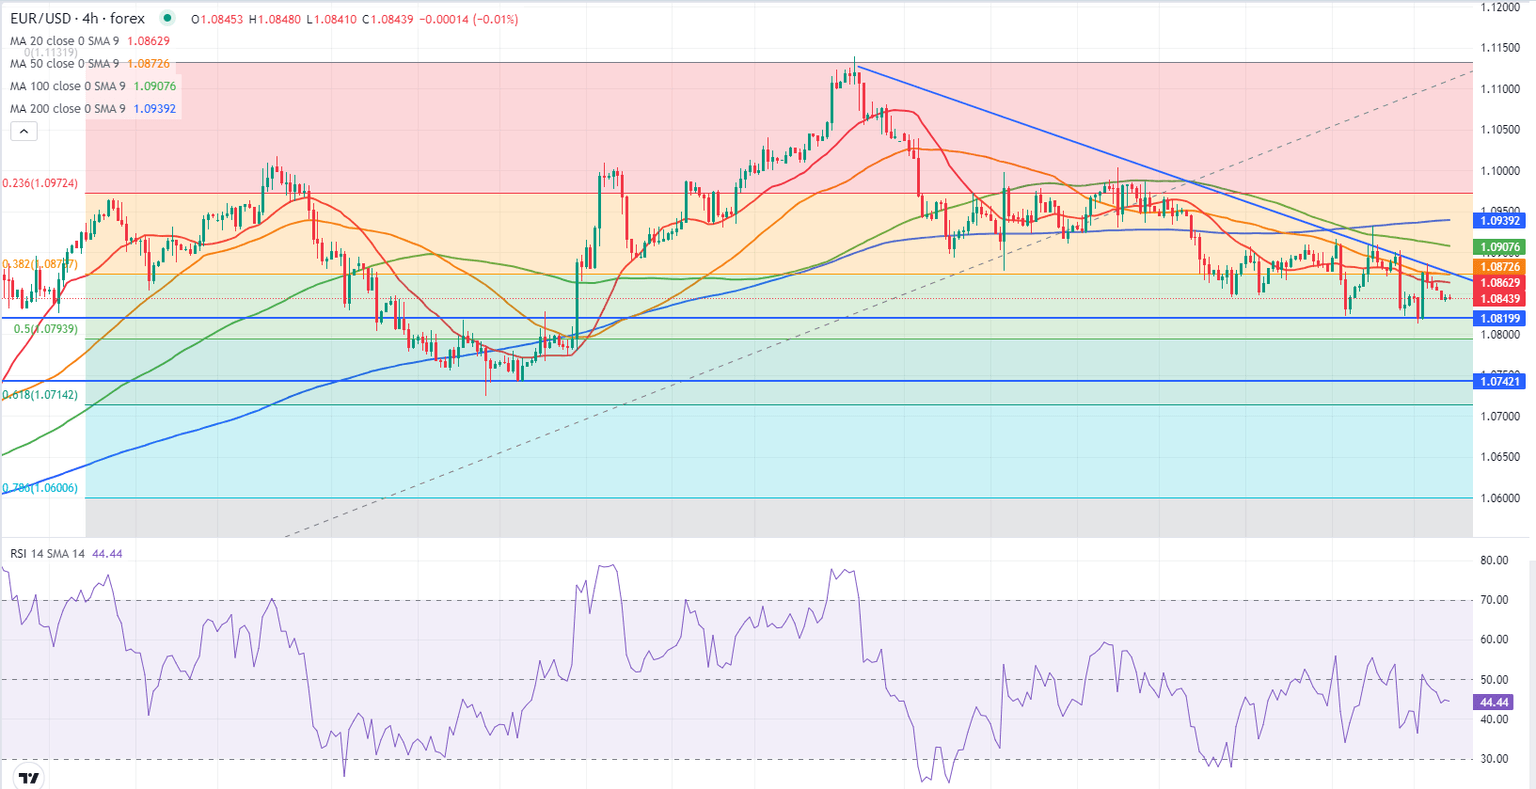Select the 0.618 Fibonacci level label

pyautogui.click(x=40, y=395)
